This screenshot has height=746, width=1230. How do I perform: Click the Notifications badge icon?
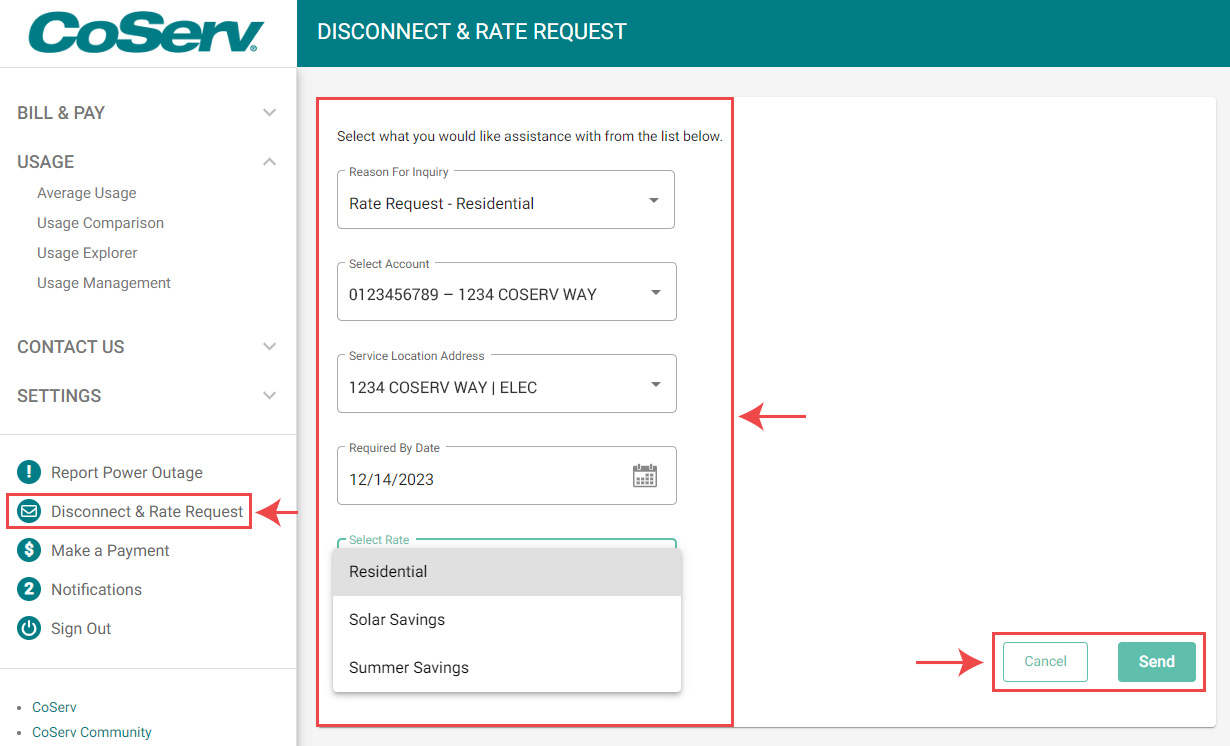coord(29,589)
